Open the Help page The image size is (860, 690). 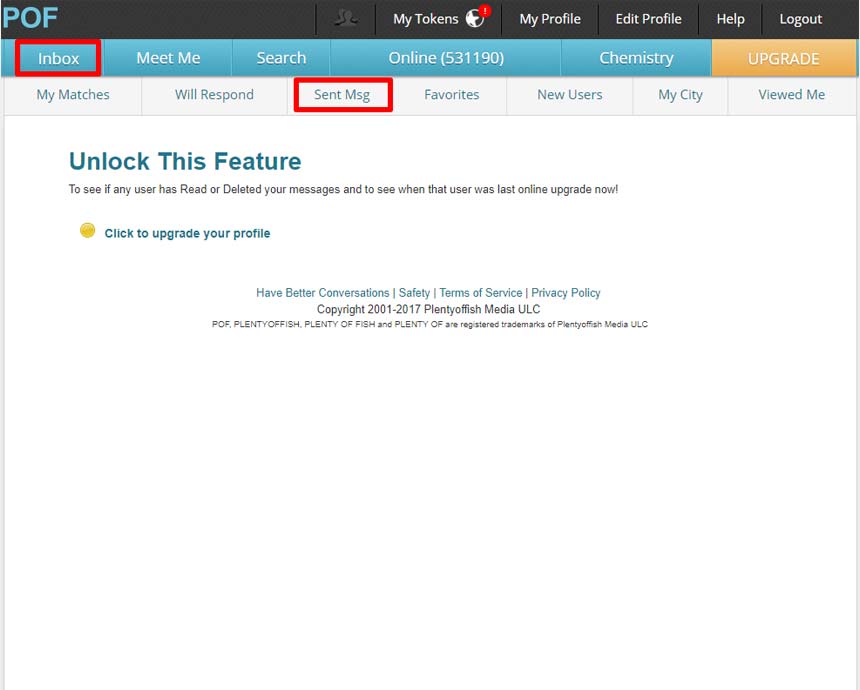(x=731, y=19)
